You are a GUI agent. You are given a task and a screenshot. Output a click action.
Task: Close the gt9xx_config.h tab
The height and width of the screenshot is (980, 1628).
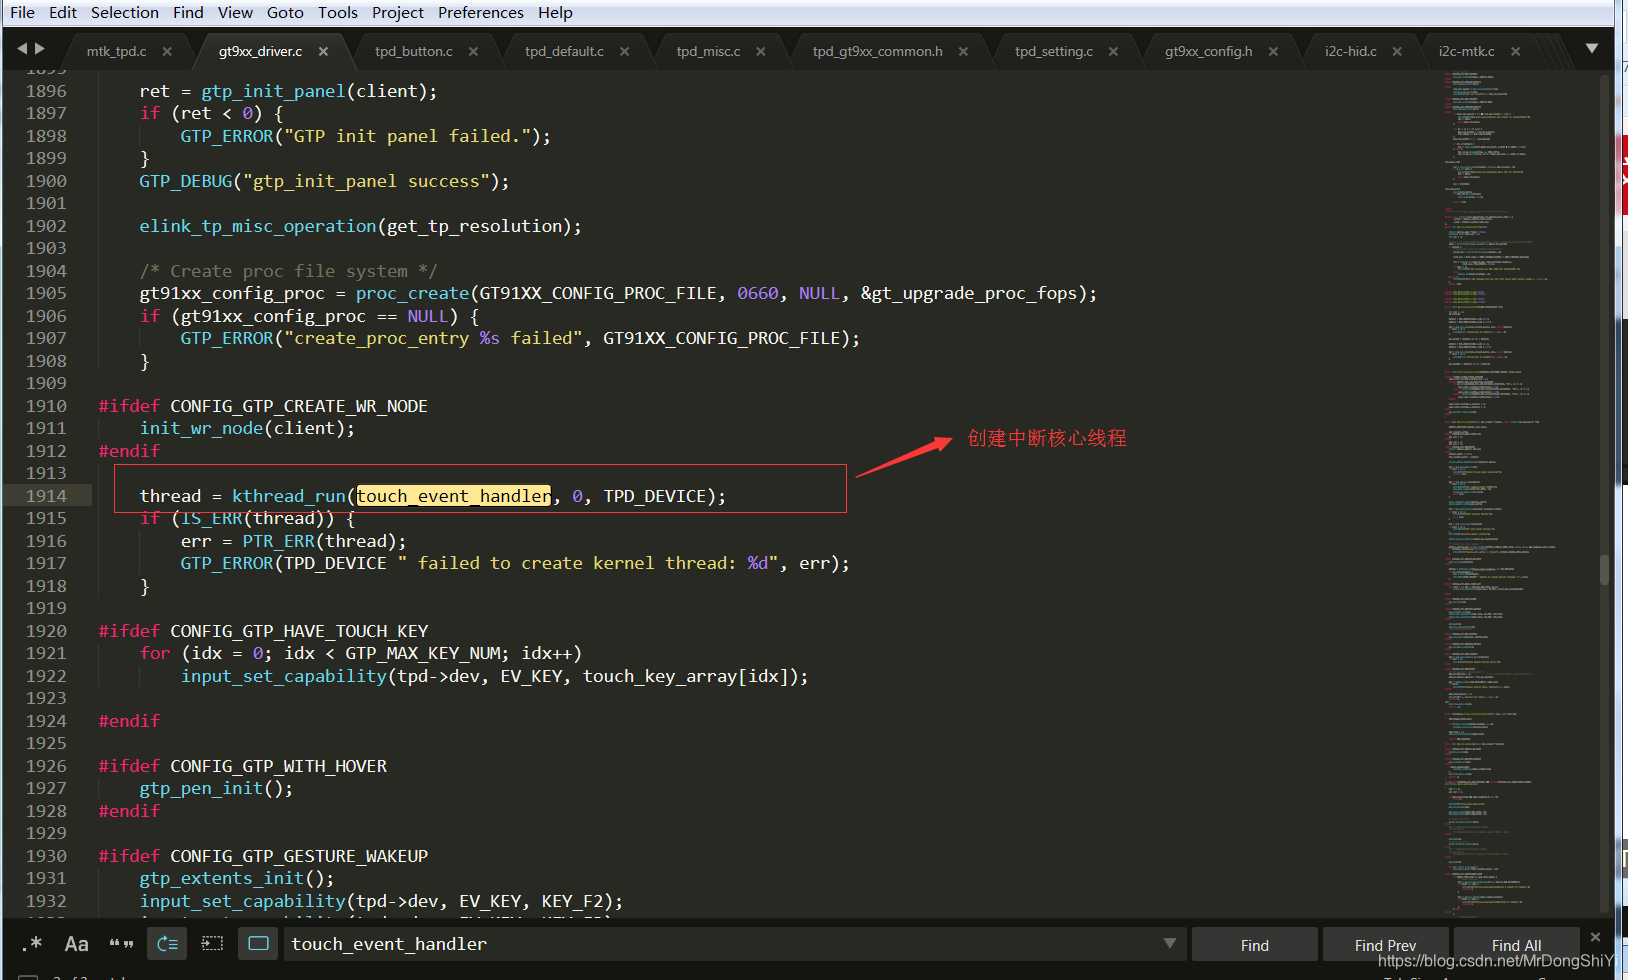pyautogui.click(x=1273, y=51)
